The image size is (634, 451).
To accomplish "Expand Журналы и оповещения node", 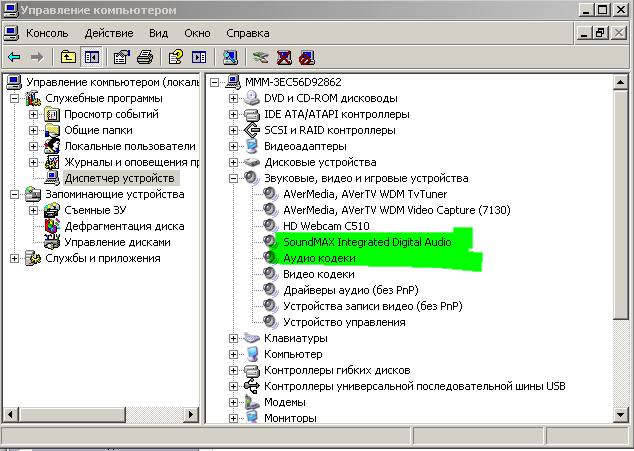I will pyautogui.click(x=34, y=162).
